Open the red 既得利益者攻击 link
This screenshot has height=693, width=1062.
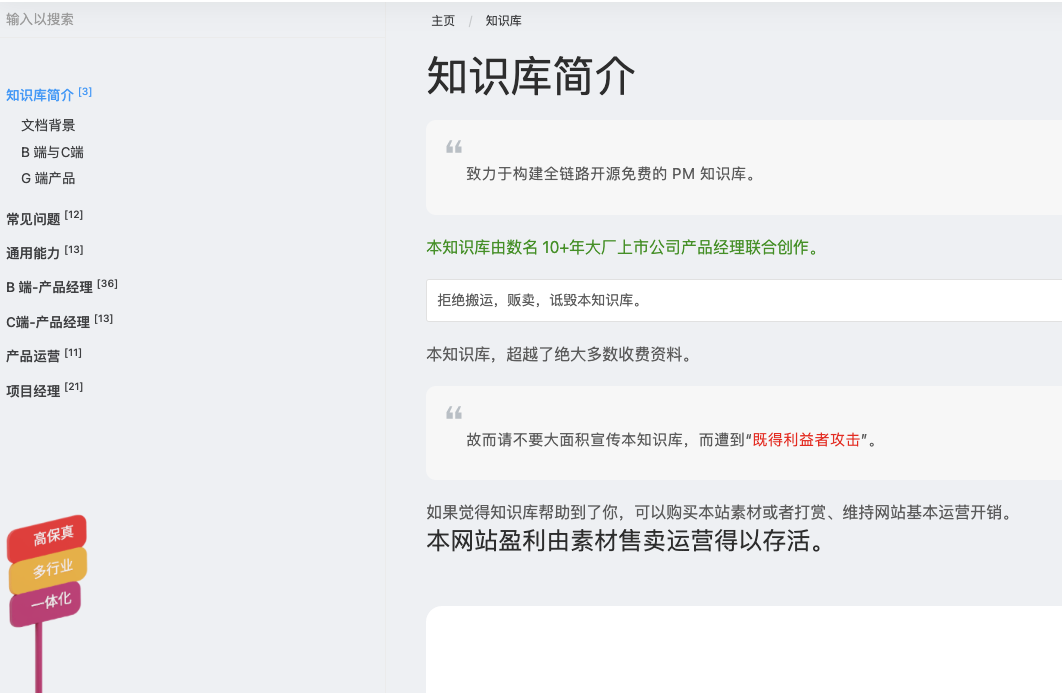pyautogui.click(x=808, y=438)
